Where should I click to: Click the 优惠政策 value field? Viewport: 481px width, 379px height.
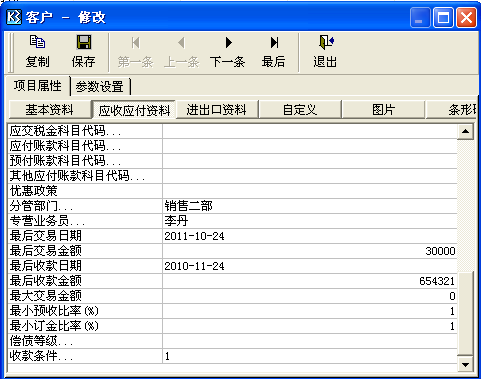[310, 191]
